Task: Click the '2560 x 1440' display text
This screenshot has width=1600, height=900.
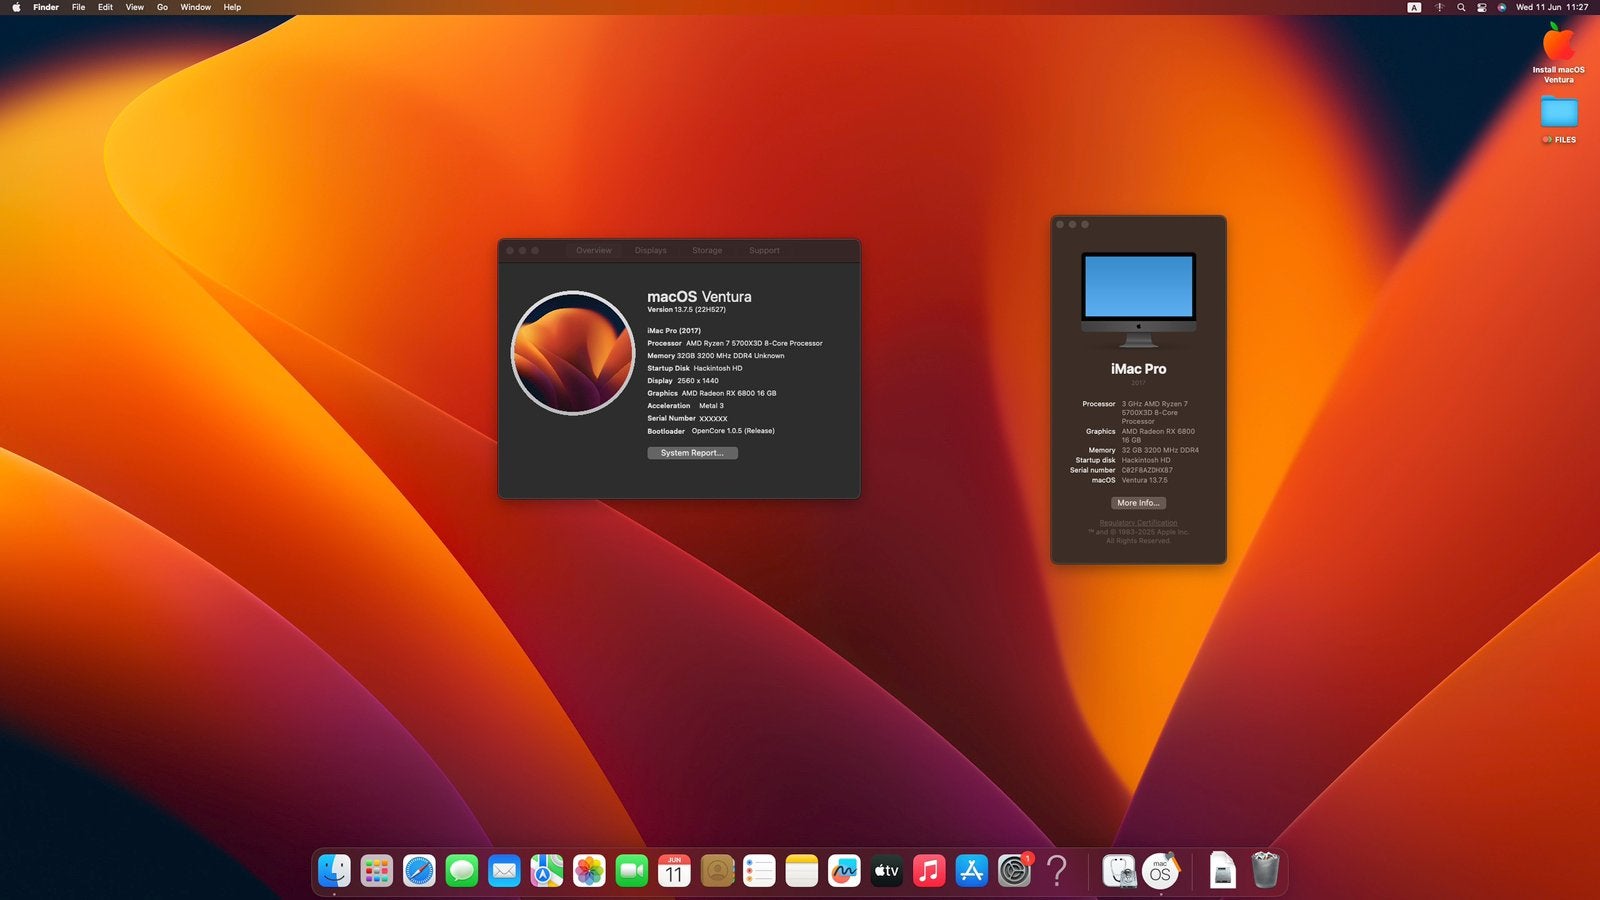Action: pyautogui.click(x=698, y=381)
